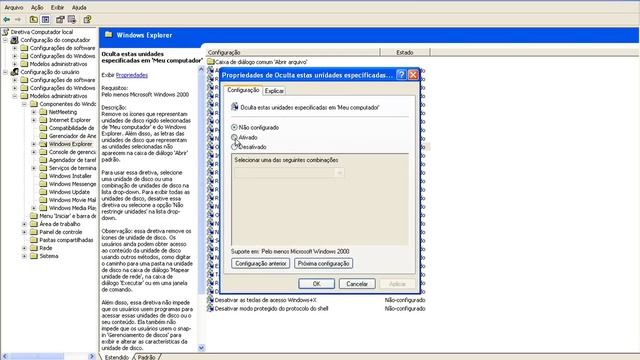Select the Ativado radio button
Screen dimensions: 640x360
234,137
